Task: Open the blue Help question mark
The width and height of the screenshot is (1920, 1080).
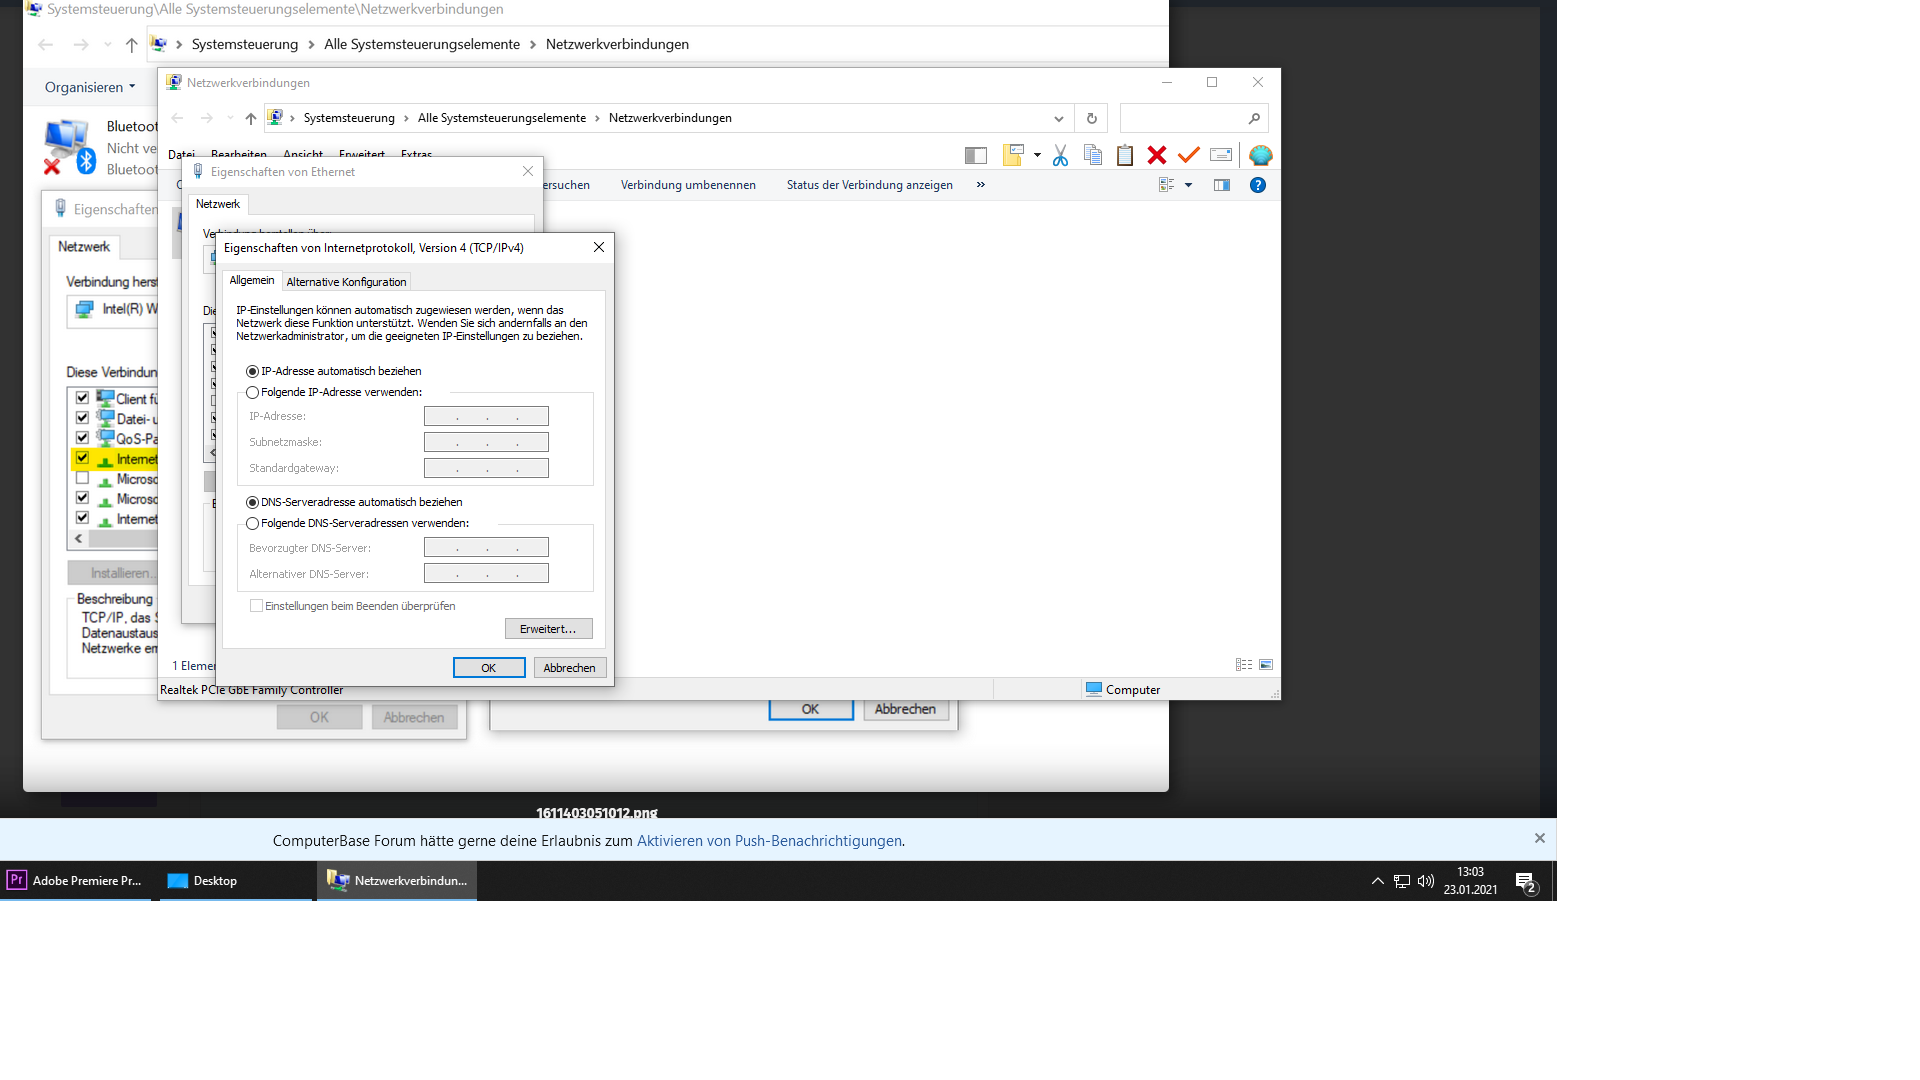Action: click(1258, 185)
